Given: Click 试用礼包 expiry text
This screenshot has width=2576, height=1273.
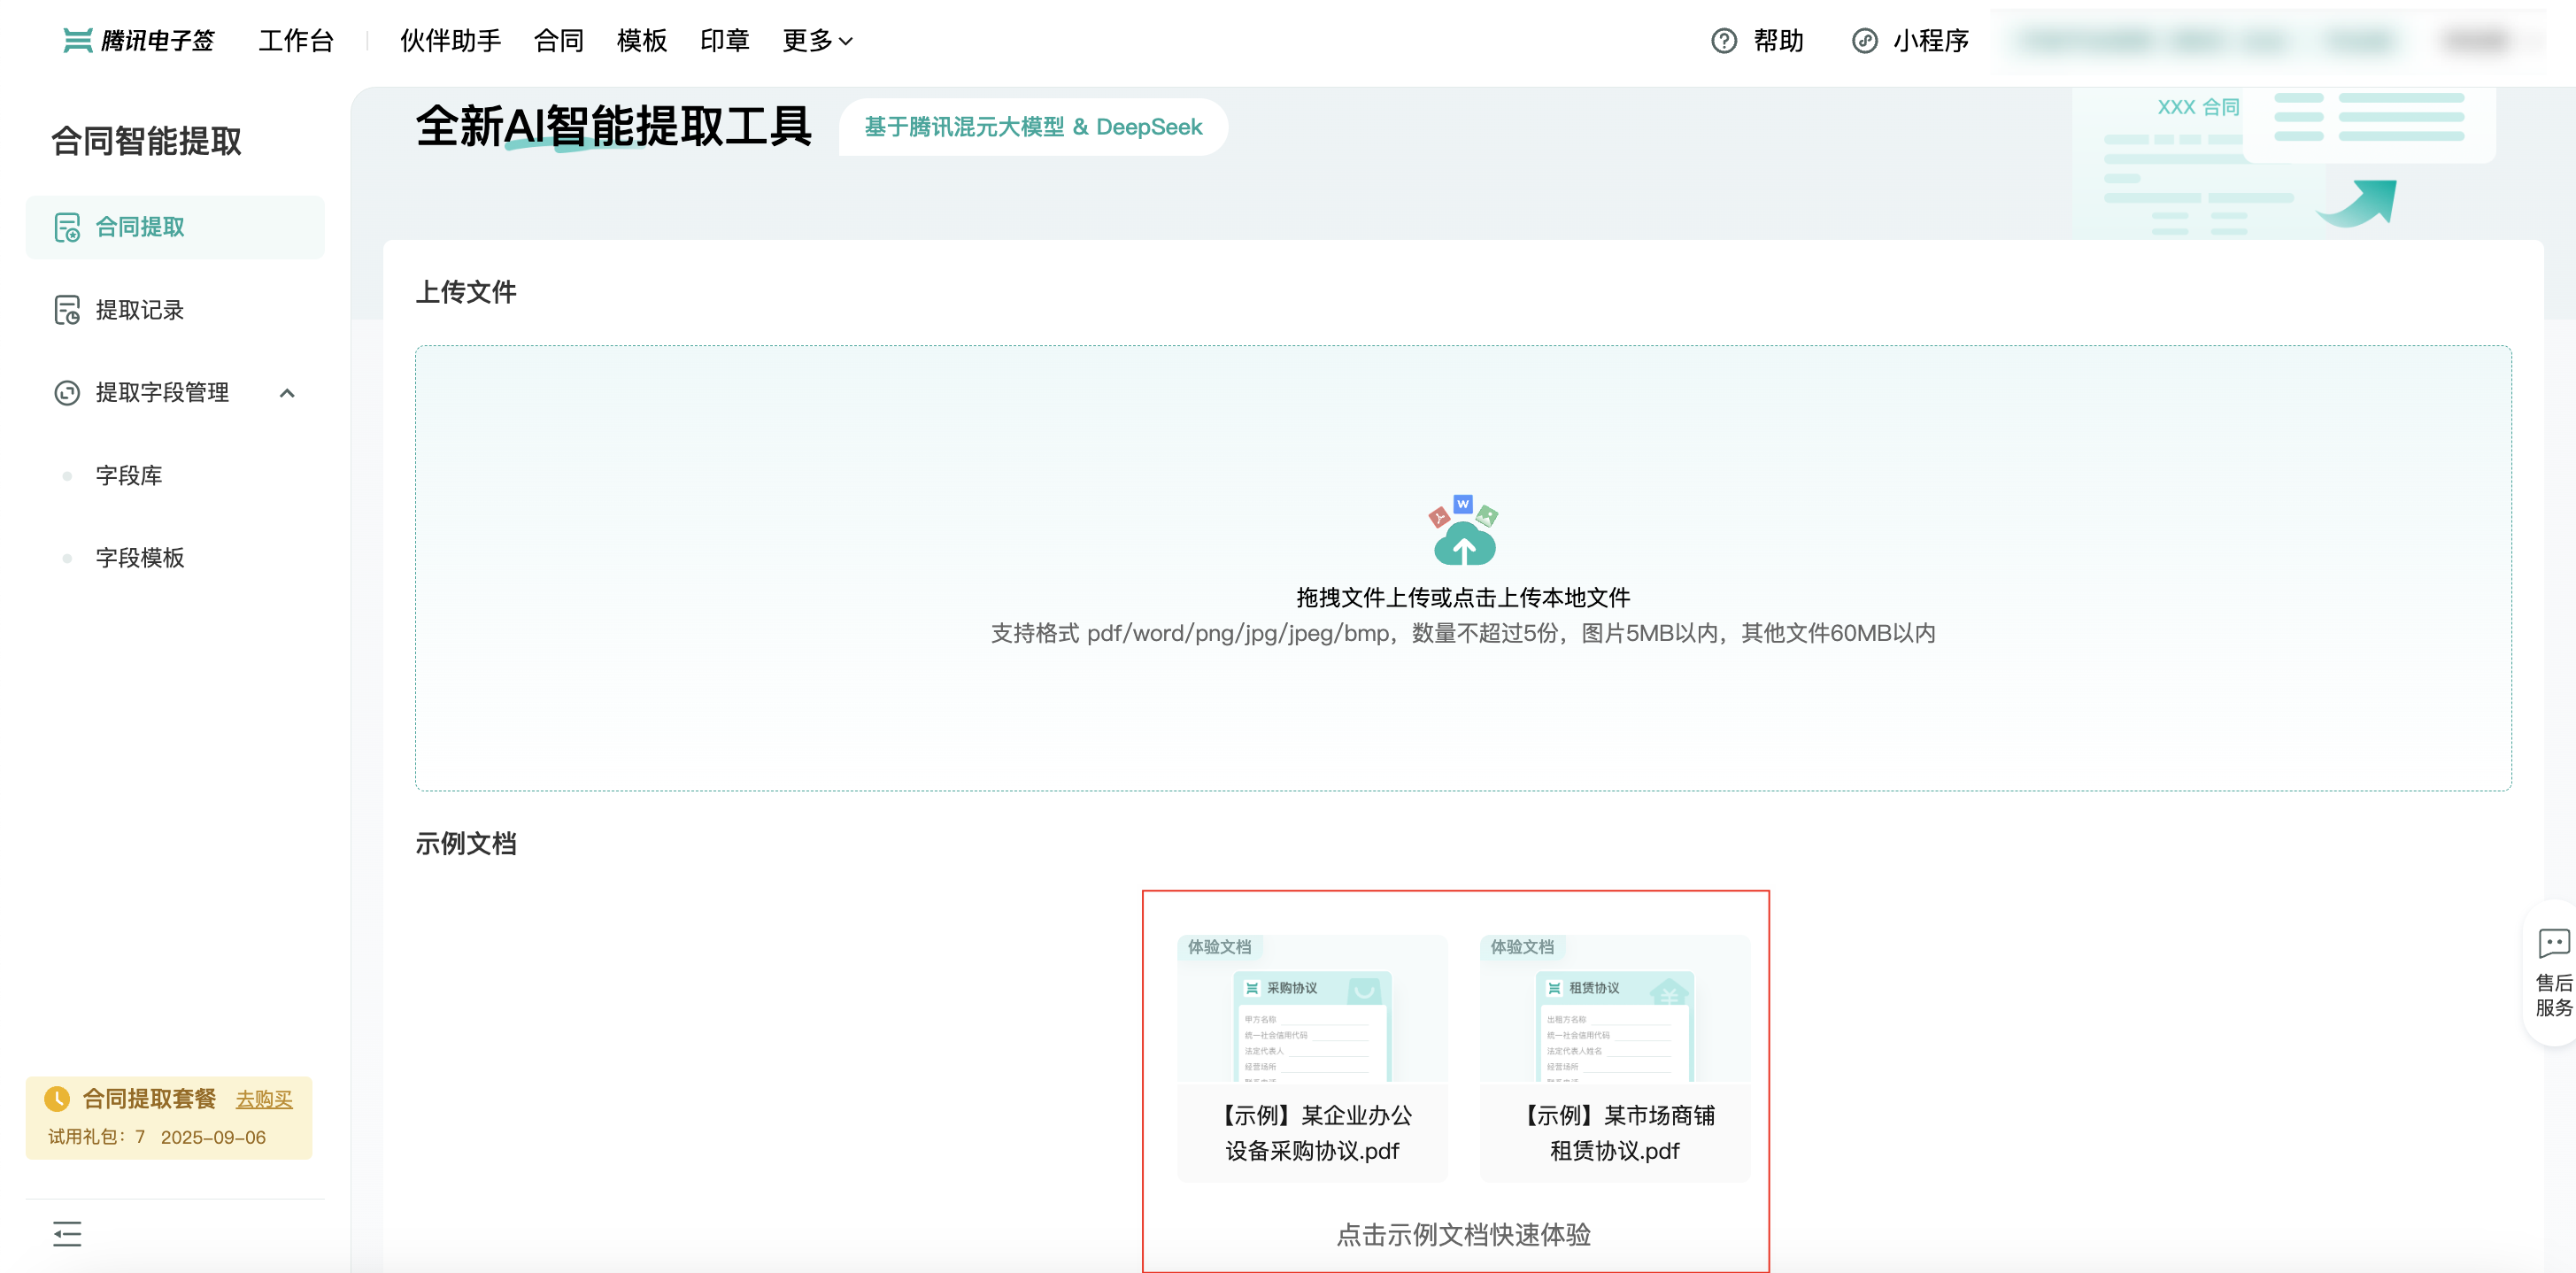Looking at the screenshot, I should pyautogui.click(x=157, y=1138).
